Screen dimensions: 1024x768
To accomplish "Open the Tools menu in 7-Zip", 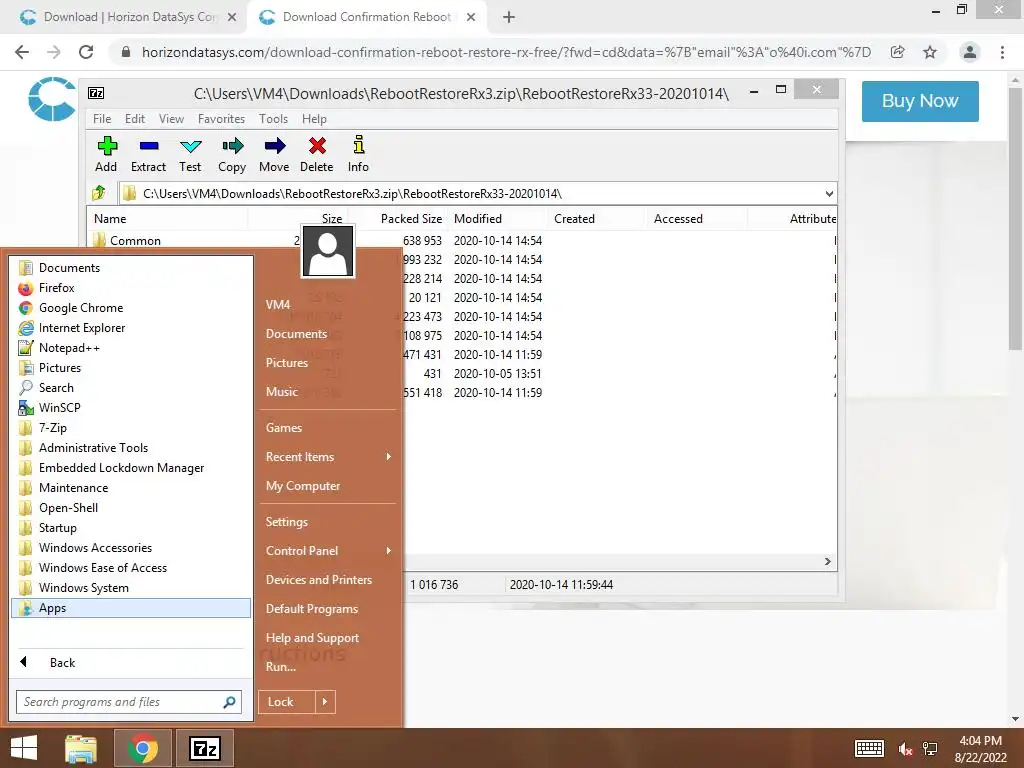I will (x=273, y=119).
